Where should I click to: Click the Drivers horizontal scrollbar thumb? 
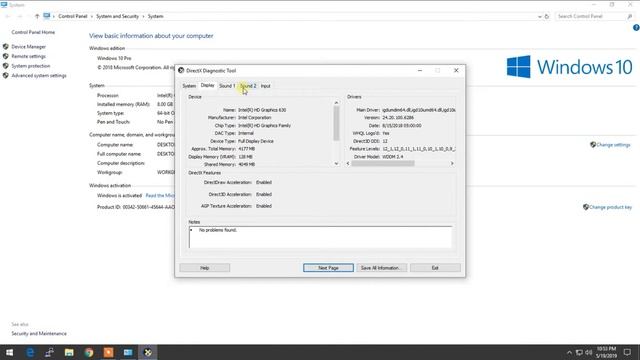383,163
